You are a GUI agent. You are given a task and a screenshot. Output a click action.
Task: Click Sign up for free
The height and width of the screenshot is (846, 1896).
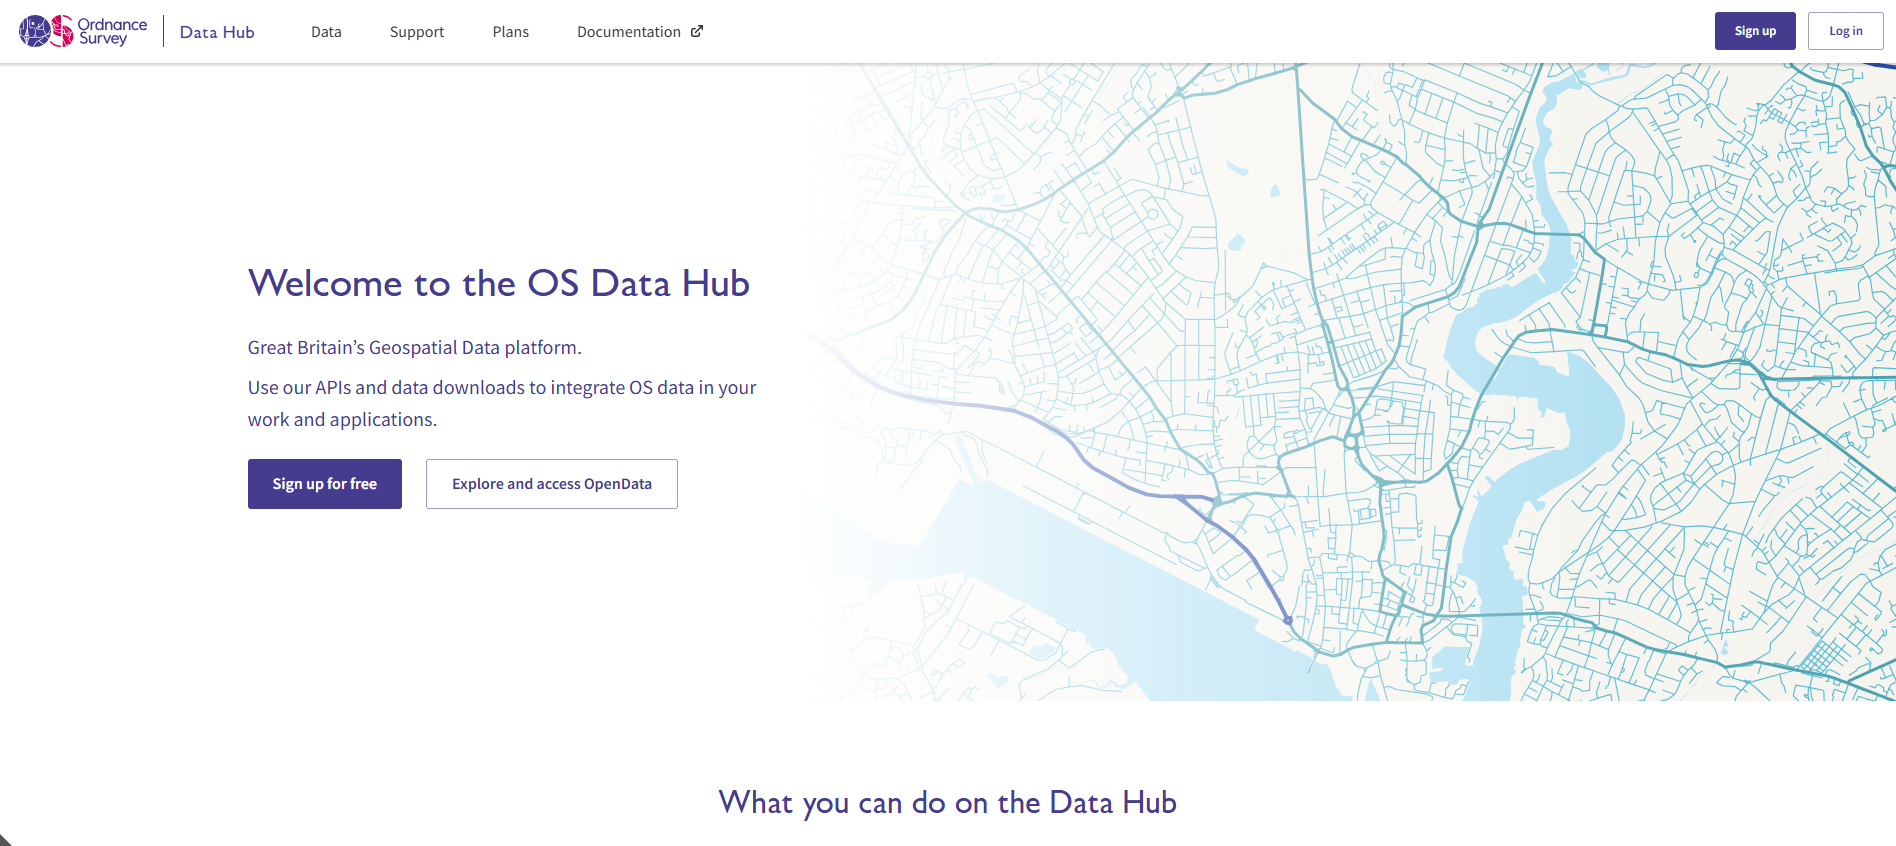324,484
